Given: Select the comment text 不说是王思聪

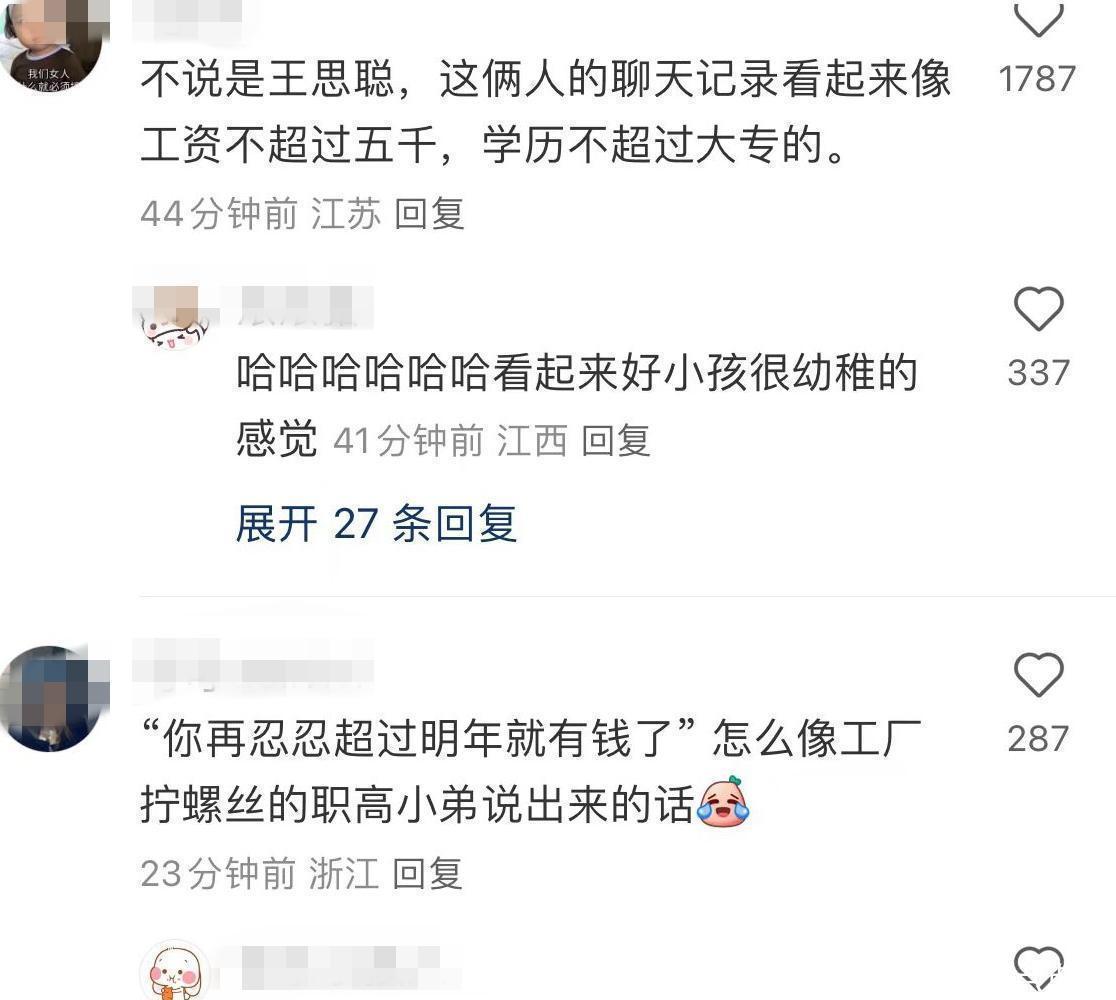Looking at the screenshot, I should pyautogui.click(x=268, y=78).
